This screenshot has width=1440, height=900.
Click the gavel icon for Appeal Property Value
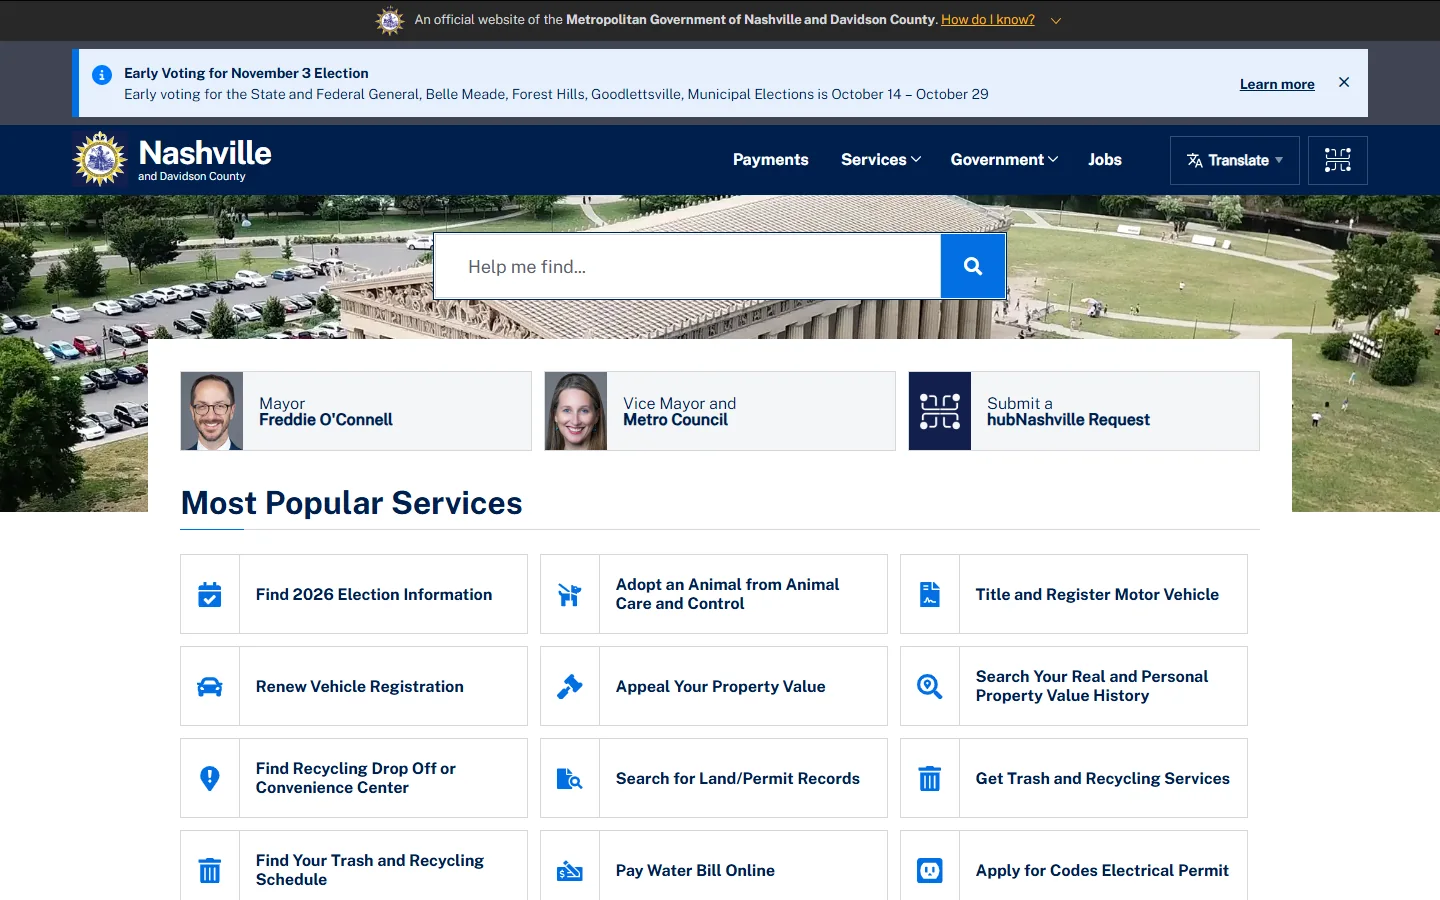[x=570, y=686]
